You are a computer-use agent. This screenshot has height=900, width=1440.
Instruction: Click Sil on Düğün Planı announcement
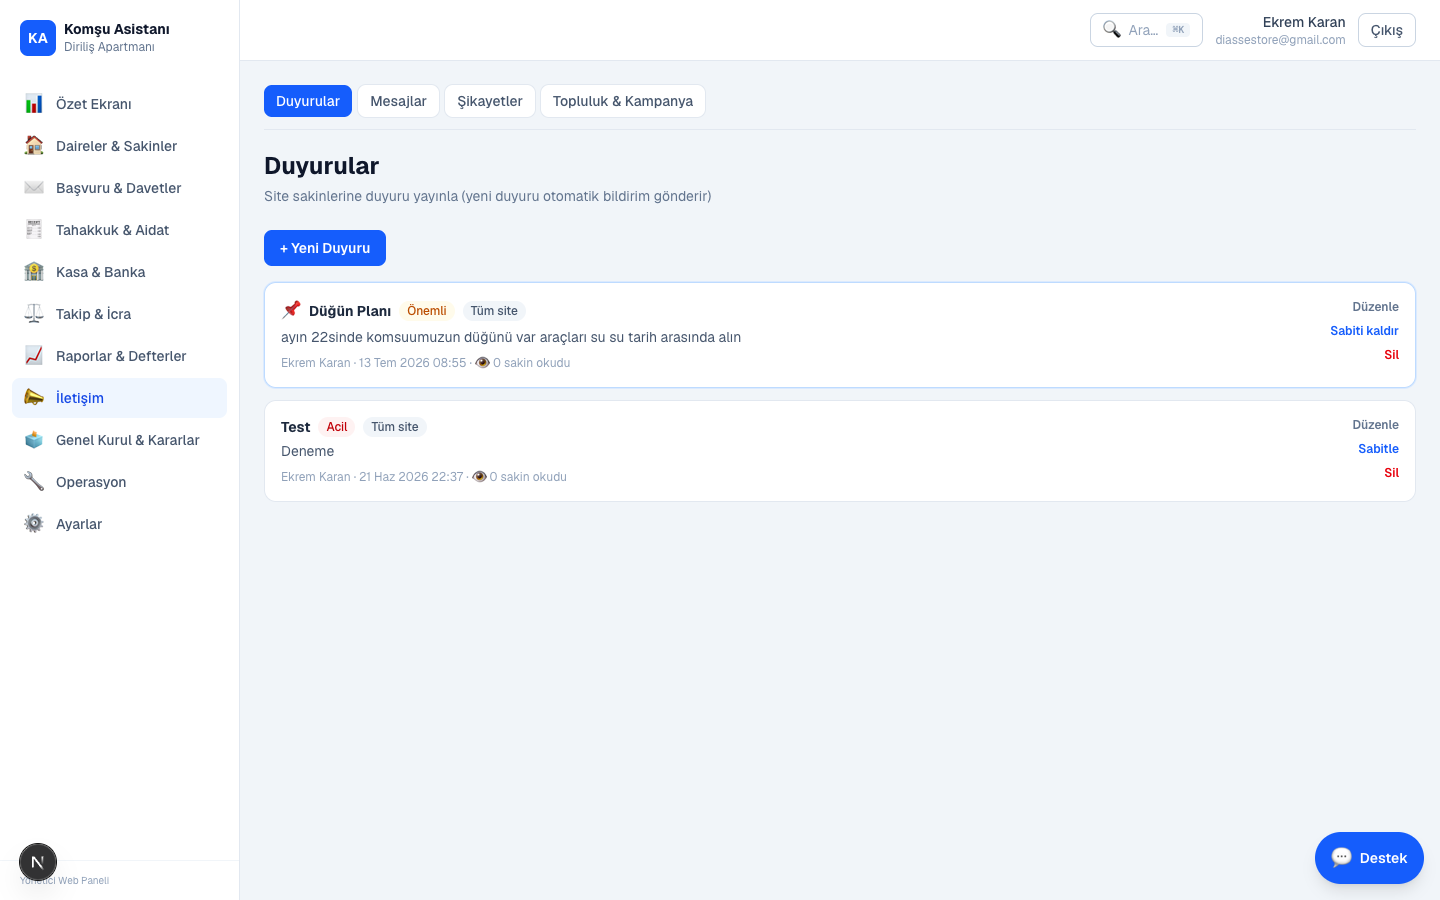coord(1391,355)
